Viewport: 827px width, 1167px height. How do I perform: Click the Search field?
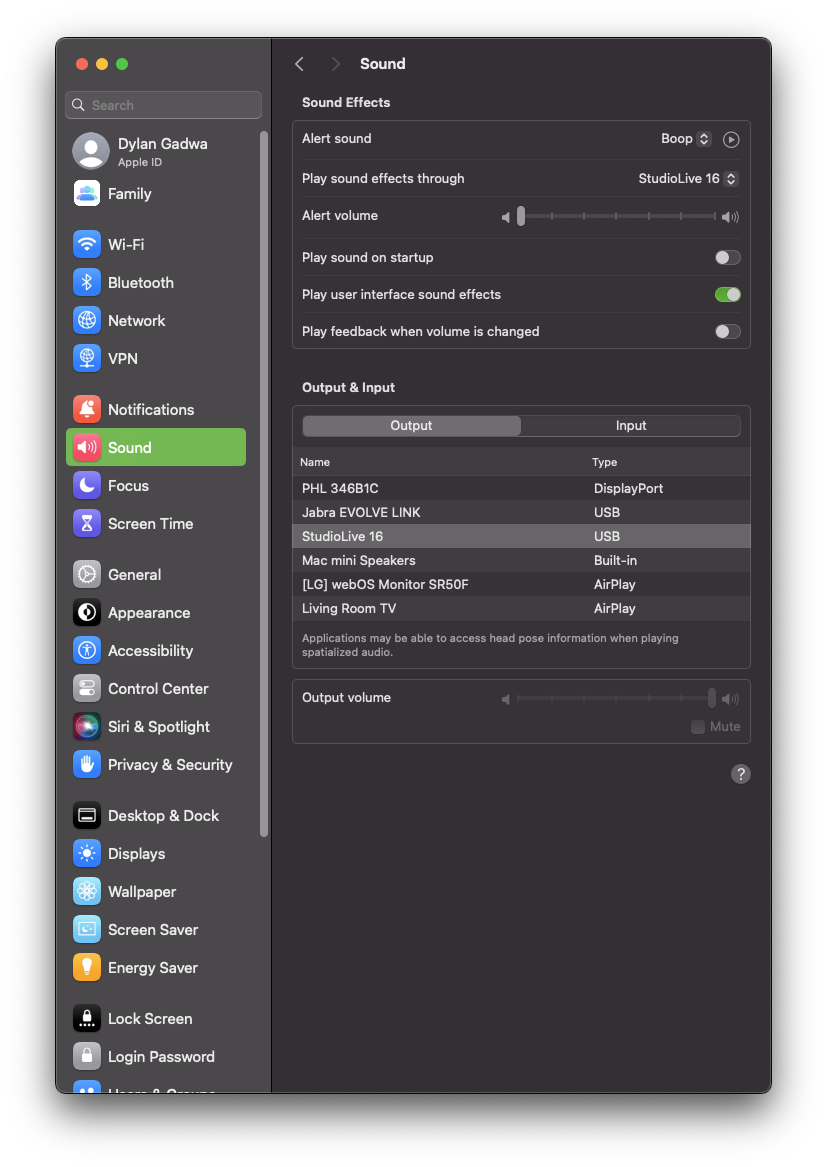[x=163, y=105]
